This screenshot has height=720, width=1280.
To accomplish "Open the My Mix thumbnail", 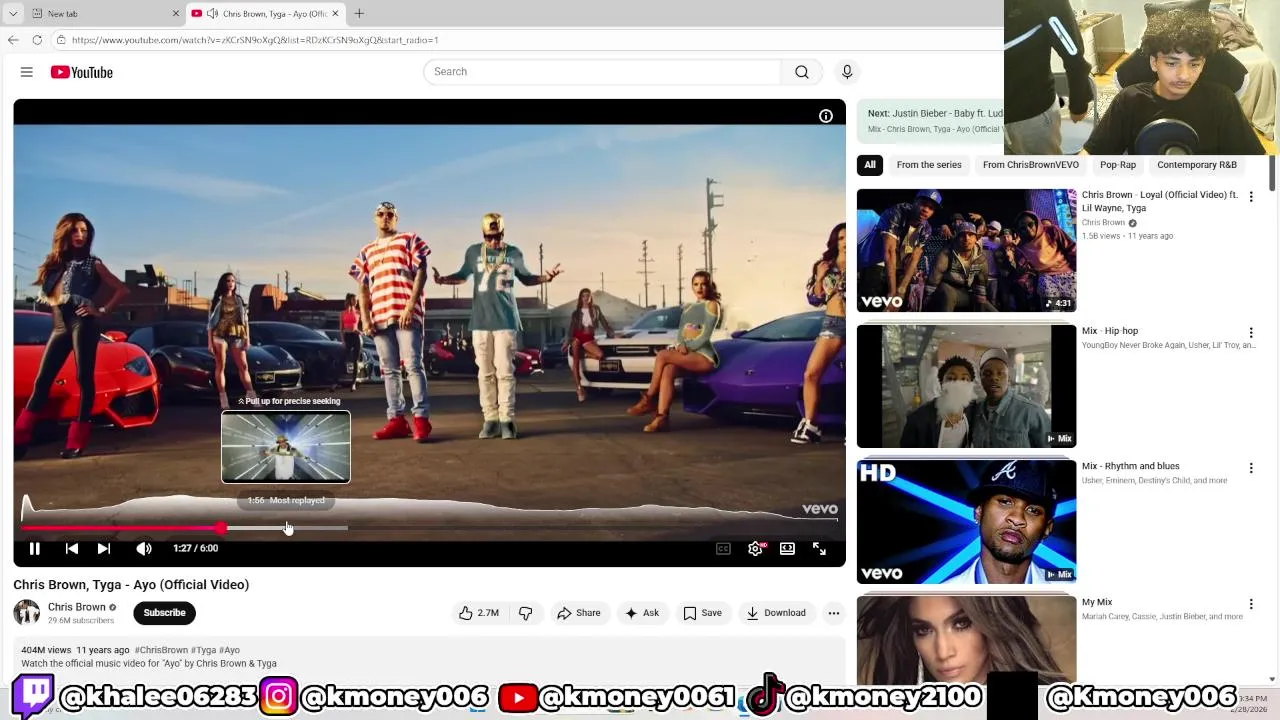I will pos(966,640).
